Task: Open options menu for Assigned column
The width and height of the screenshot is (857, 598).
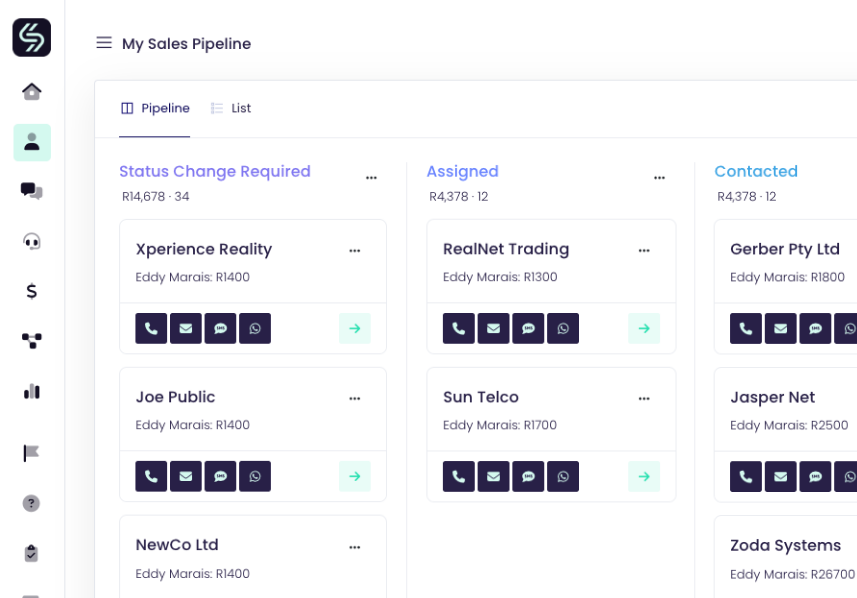Action: pos(659,178)
